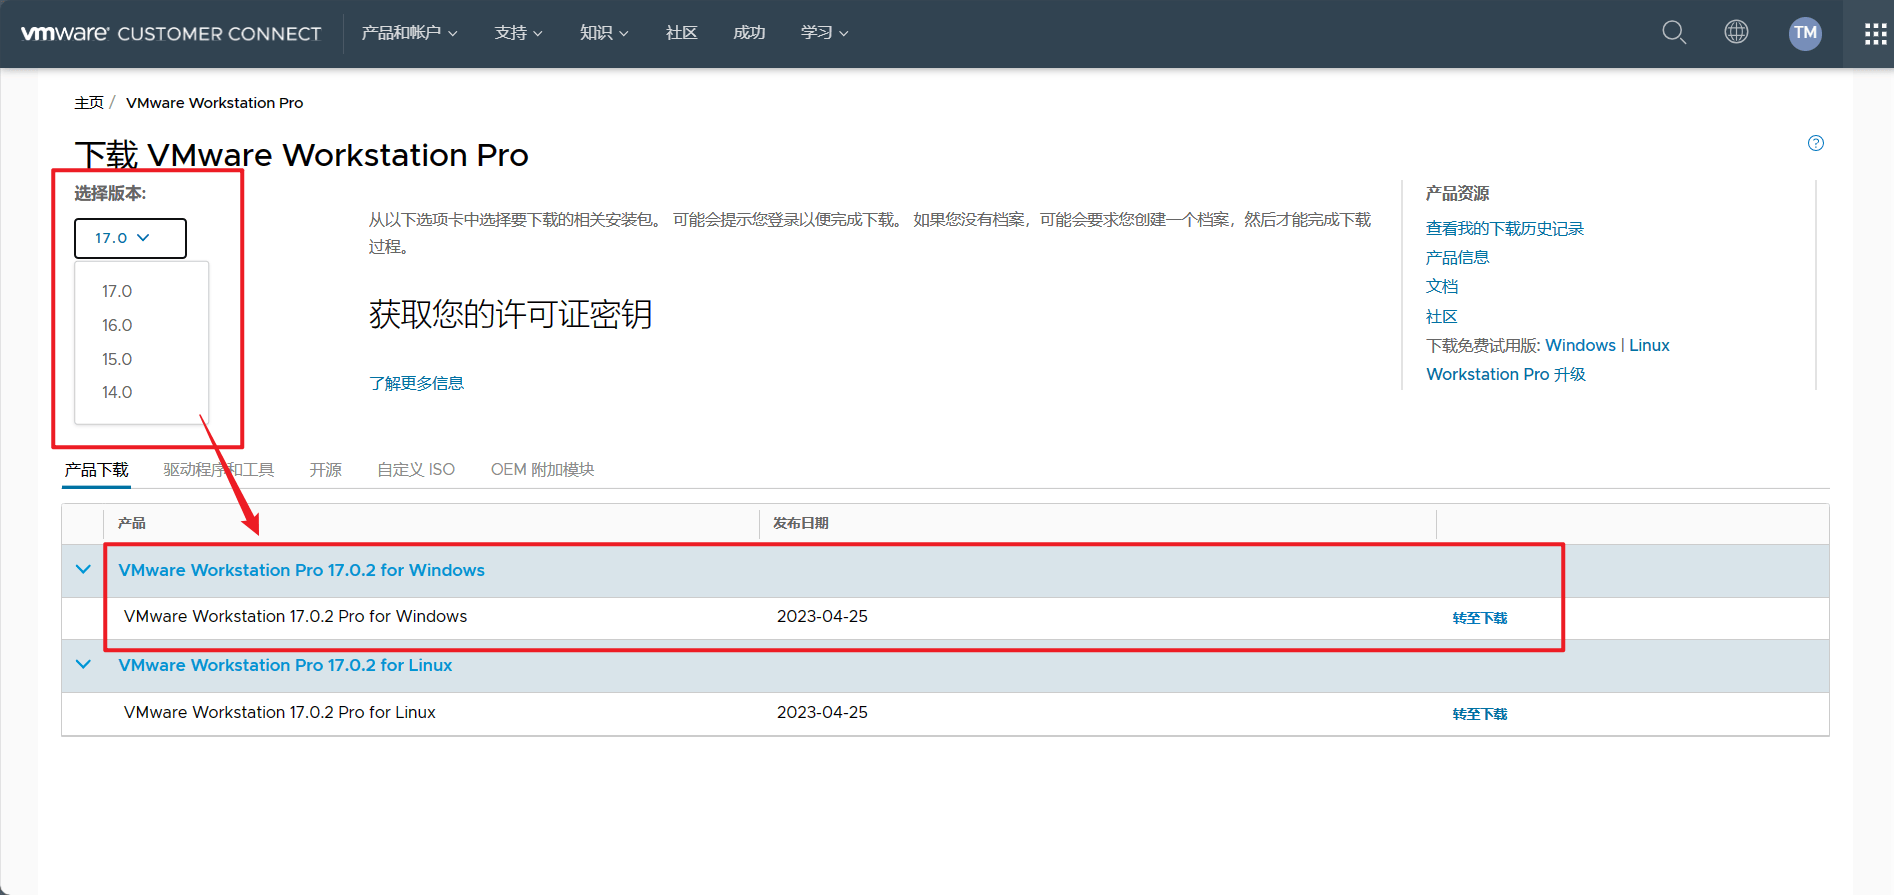
Task: Click 转至下载 for the Linux version
Action: tap(1479, 714)
